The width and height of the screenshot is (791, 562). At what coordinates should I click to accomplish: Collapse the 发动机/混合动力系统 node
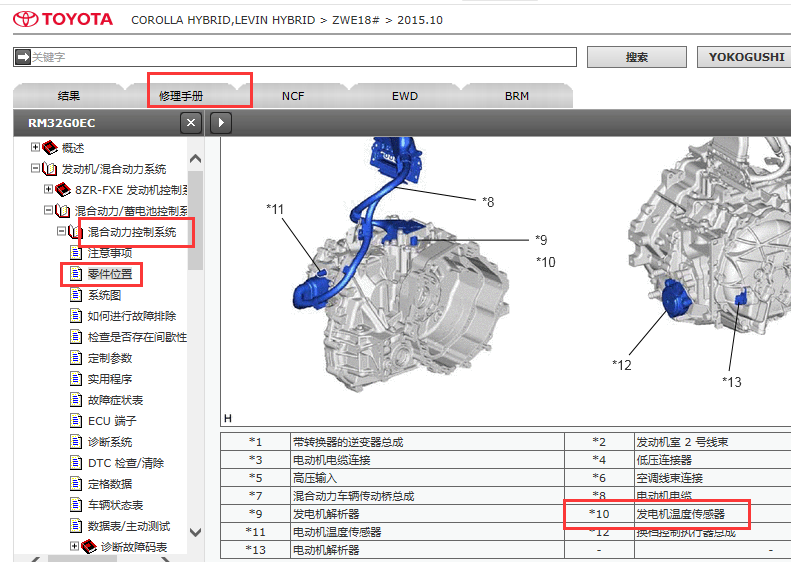pos(35,168)
